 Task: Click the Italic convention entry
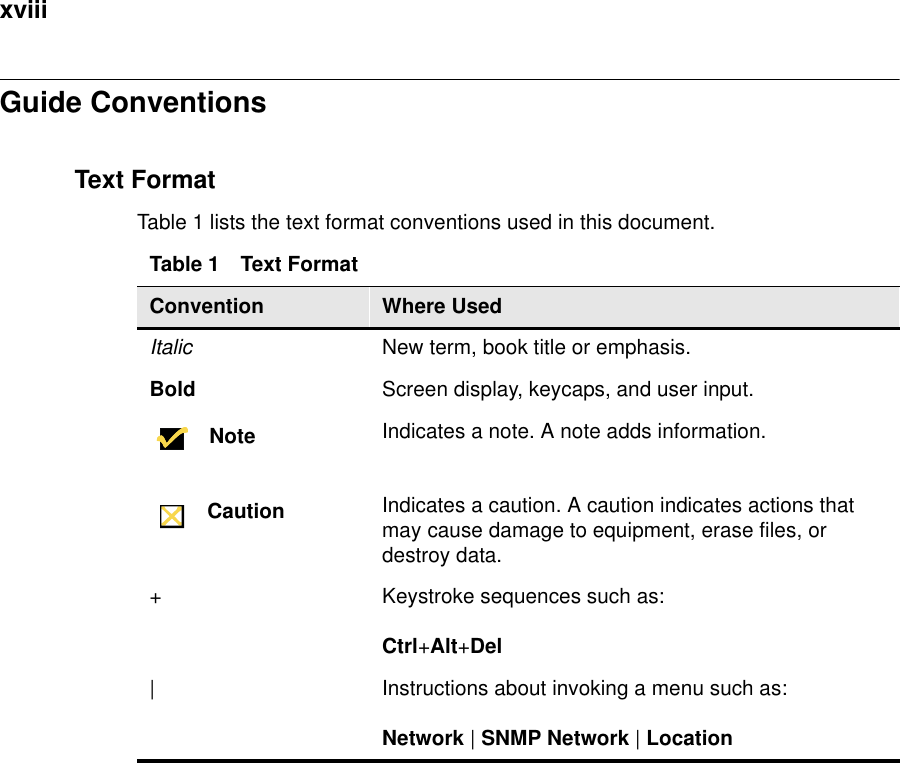(172, 348)
